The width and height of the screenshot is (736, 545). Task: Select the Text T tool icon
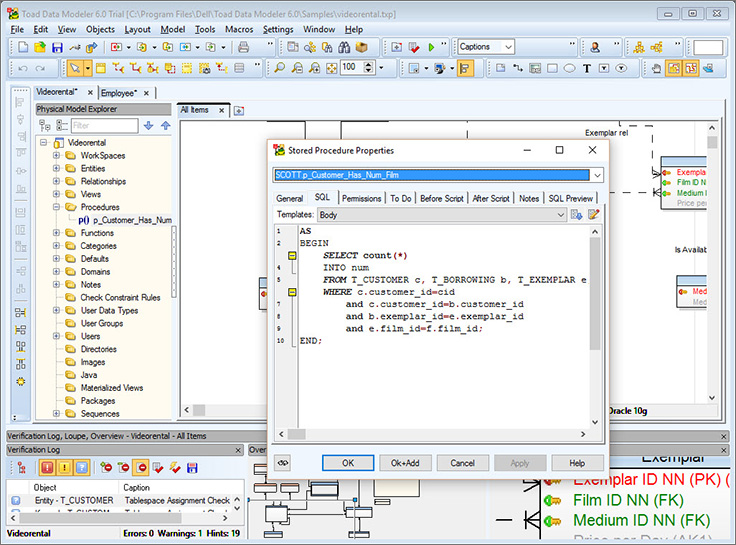(x=587, y=69)
